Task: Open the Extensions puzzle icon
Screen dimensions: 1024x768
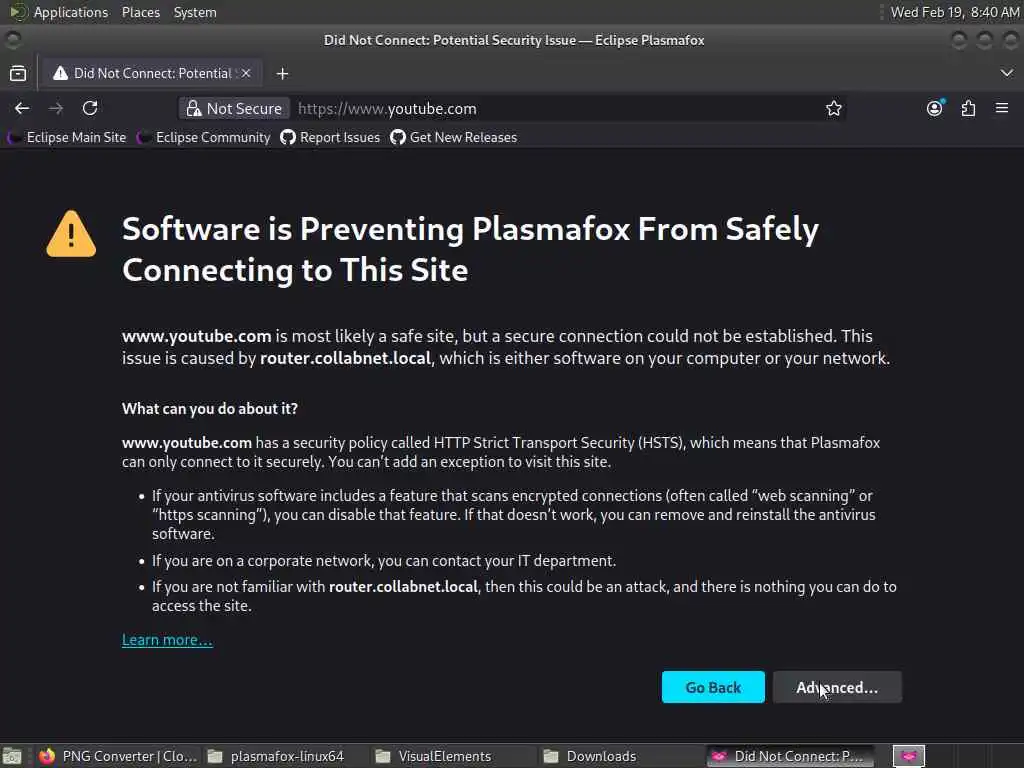Action: pyautogui.click(x=968, y=108)
